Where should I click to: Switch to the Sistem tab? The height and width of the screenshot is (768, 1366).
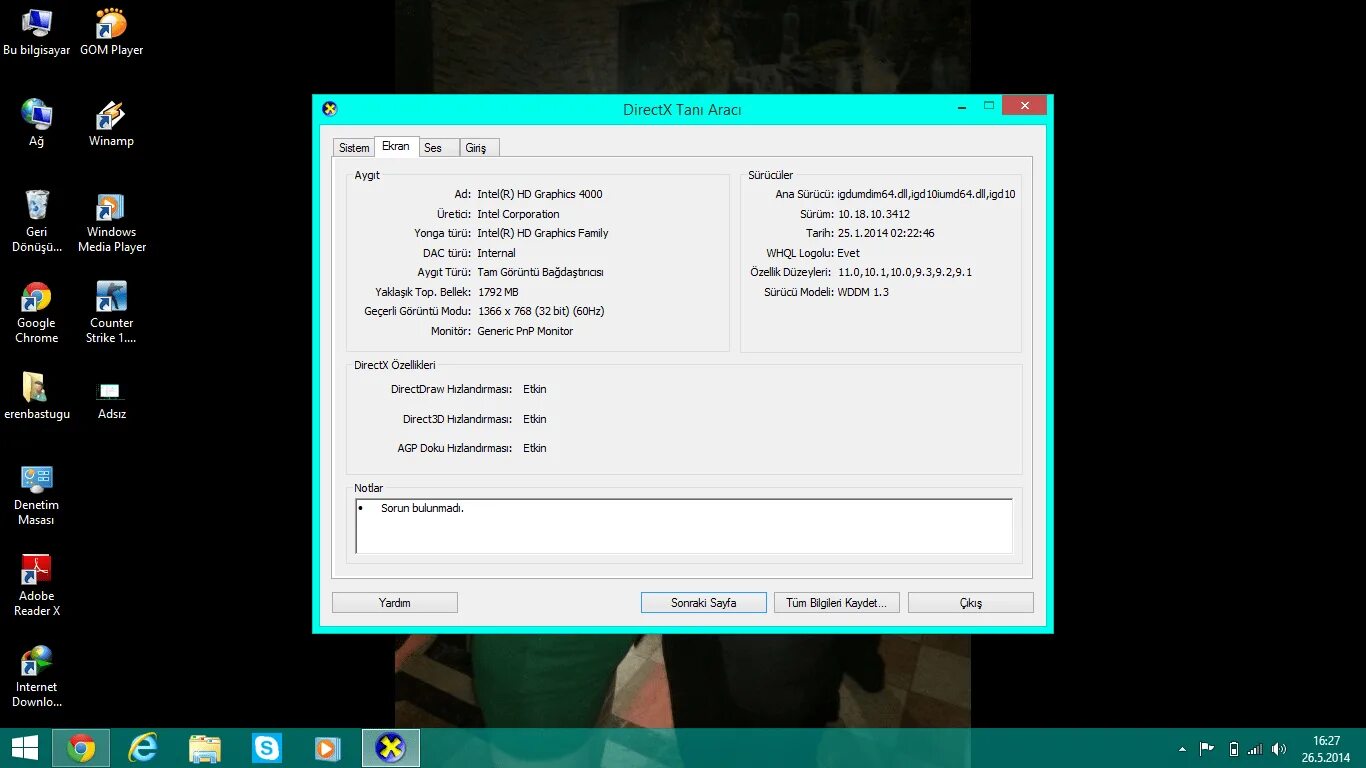(354, 147)
